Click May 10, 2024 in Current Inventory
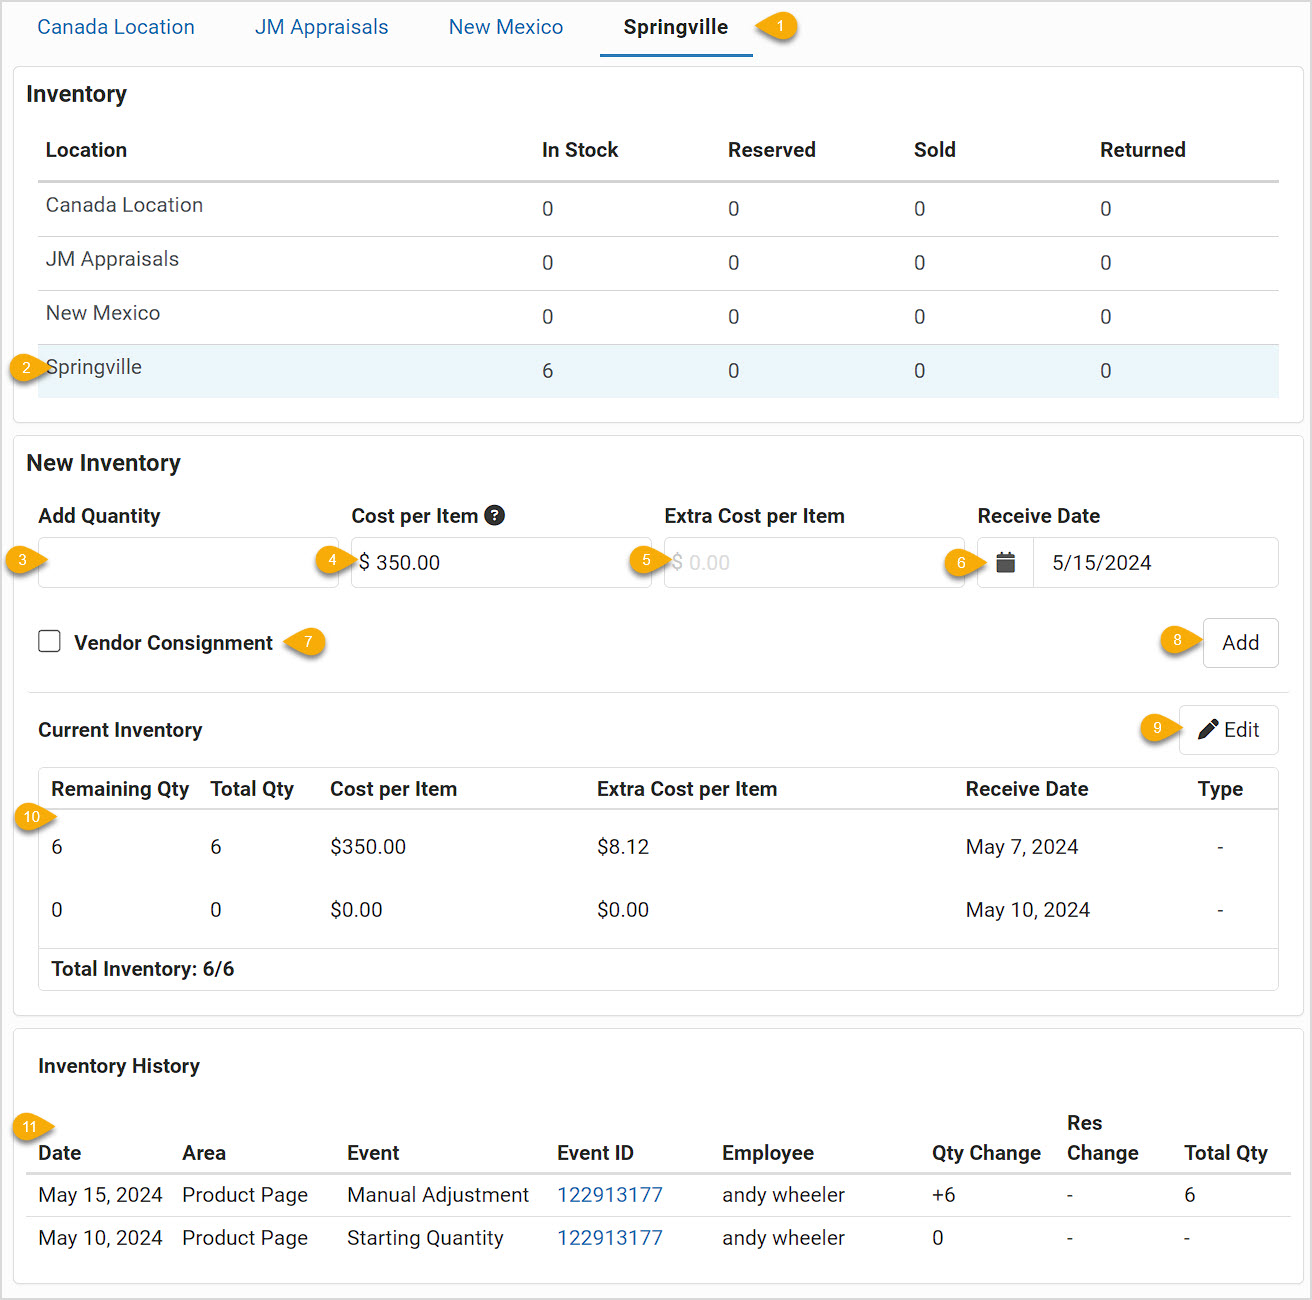 point(1028,910)
